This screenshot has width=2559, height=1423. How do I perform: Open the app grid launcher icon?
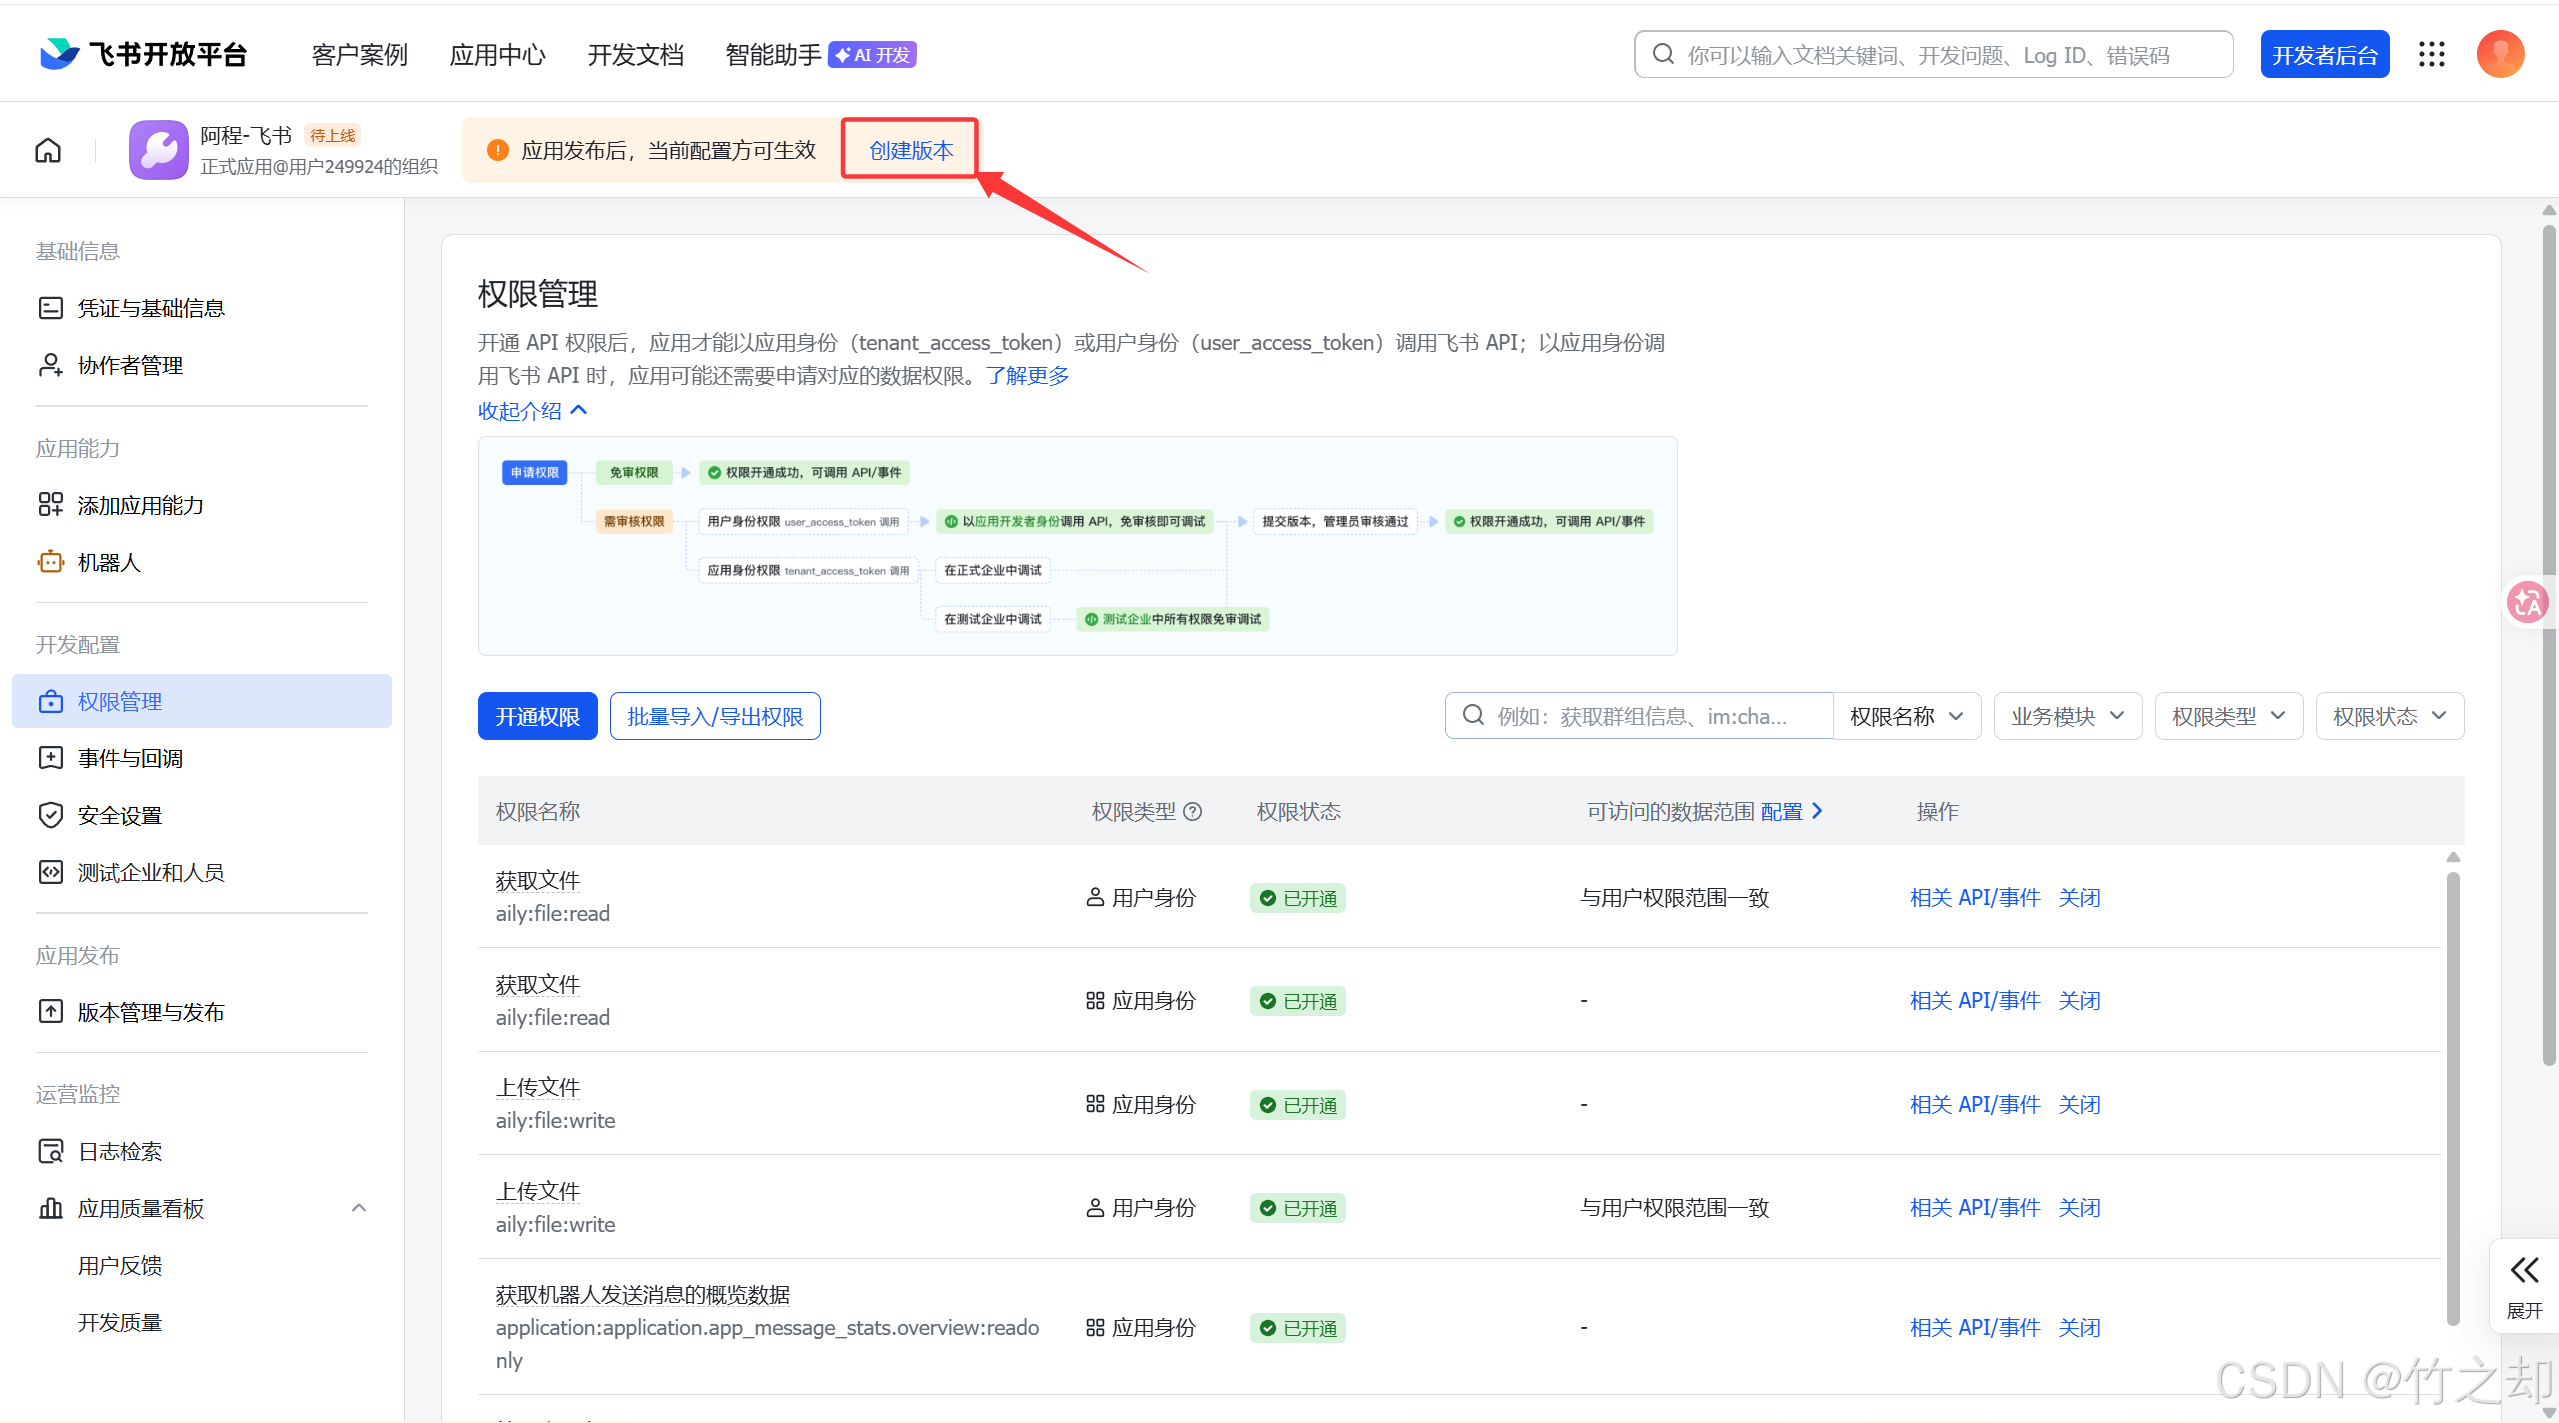click(2431, 55)
